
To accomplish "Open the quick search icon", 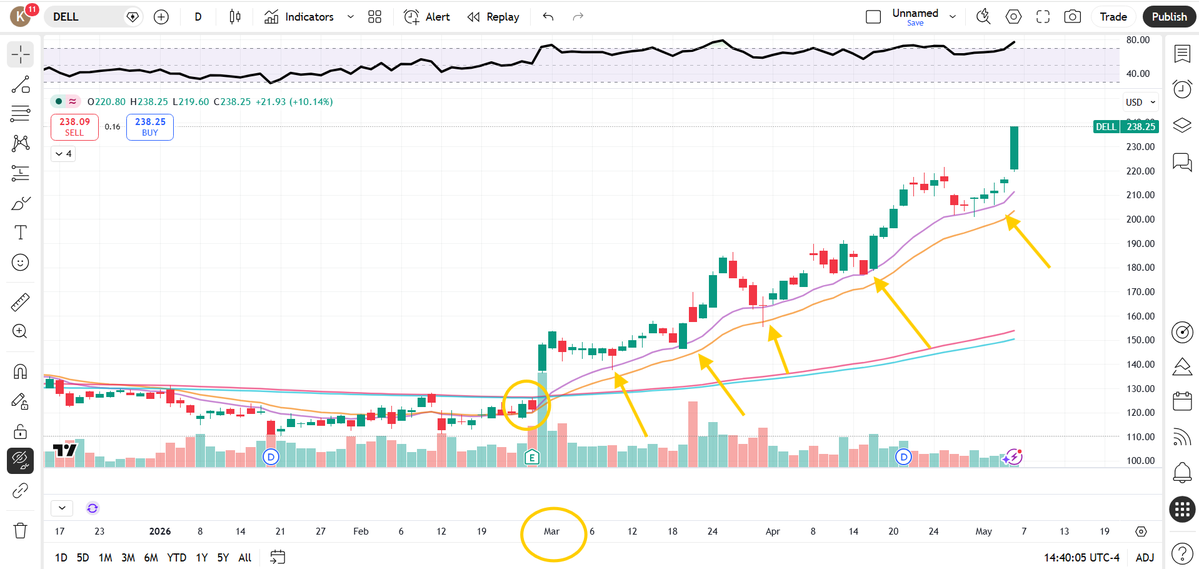I will coord(983,17).
